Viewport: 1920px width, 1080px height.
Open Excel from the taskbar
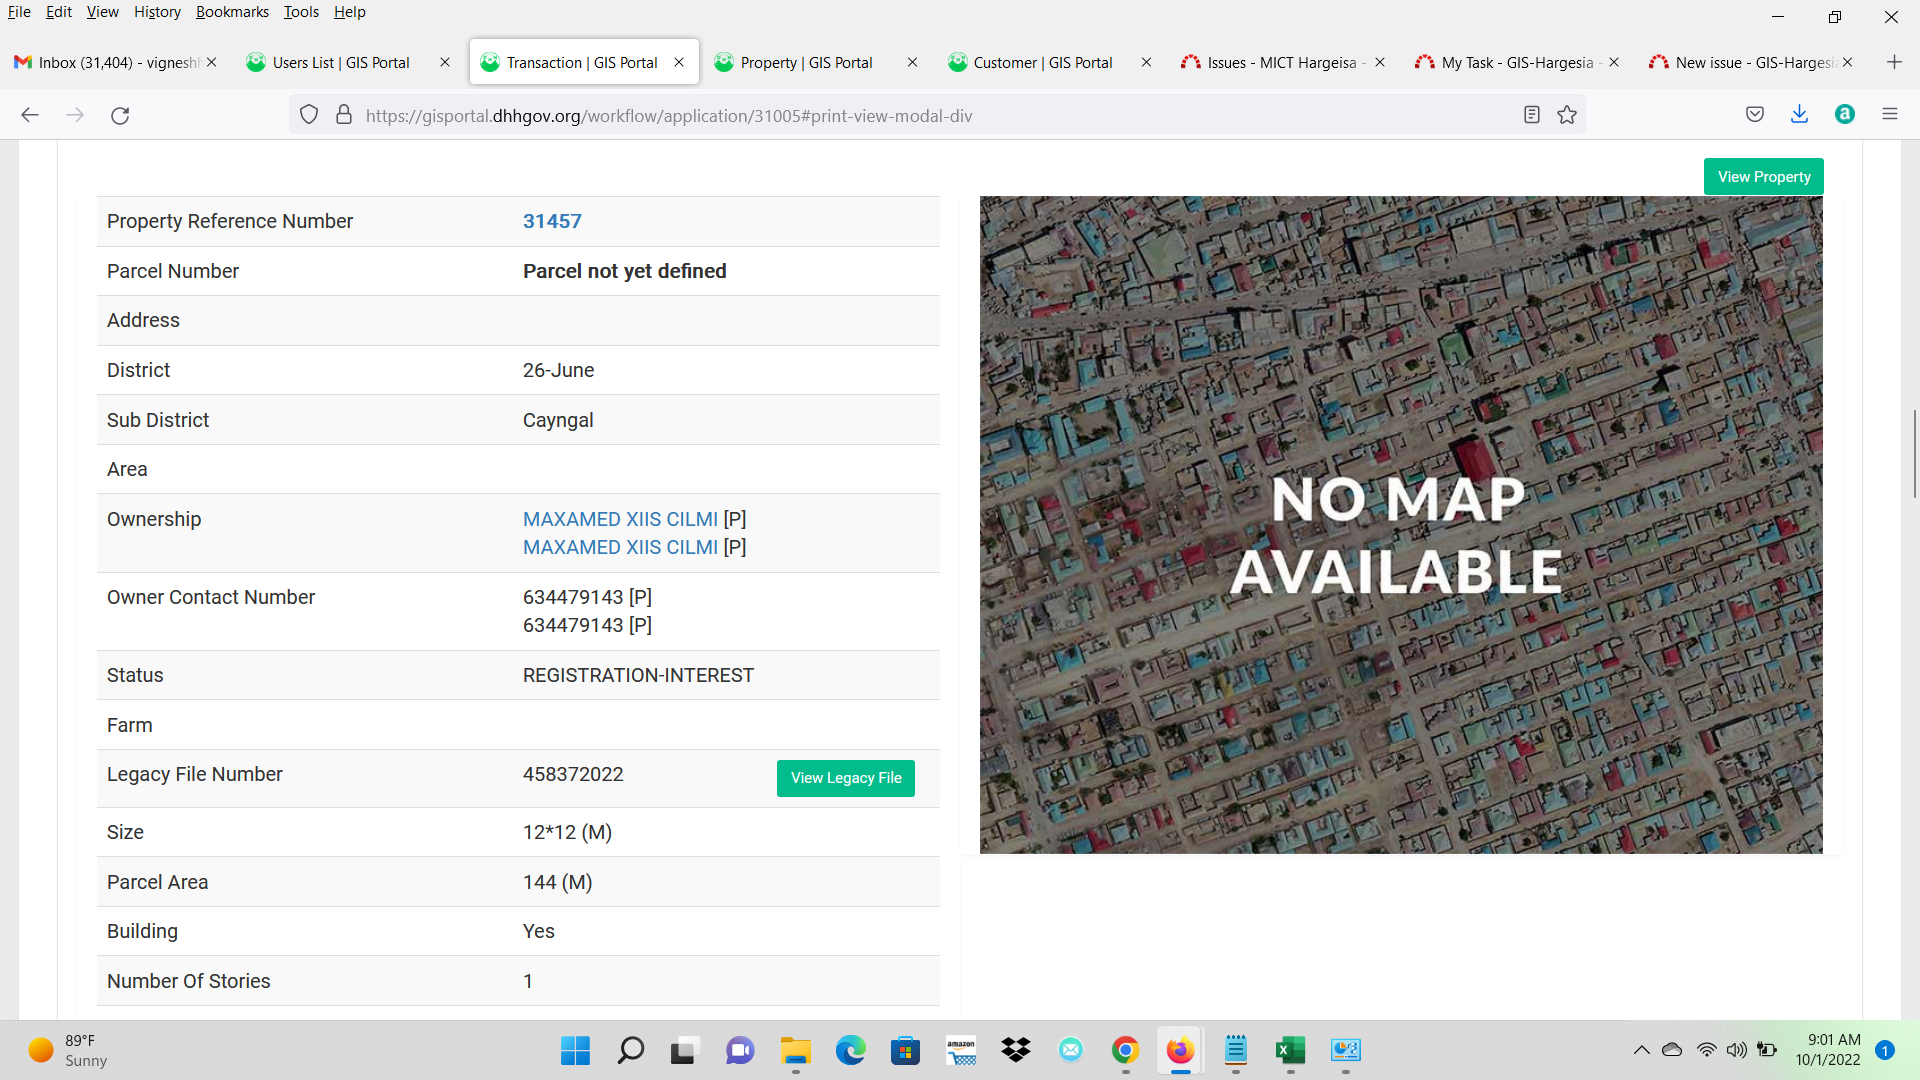click(1291, 1050)
